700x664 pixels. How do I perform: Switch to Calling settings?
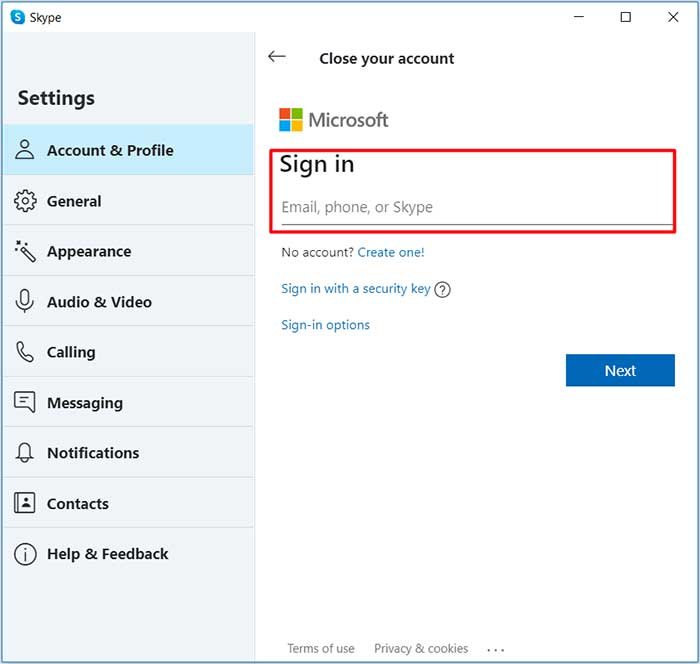tap(129, 352)
